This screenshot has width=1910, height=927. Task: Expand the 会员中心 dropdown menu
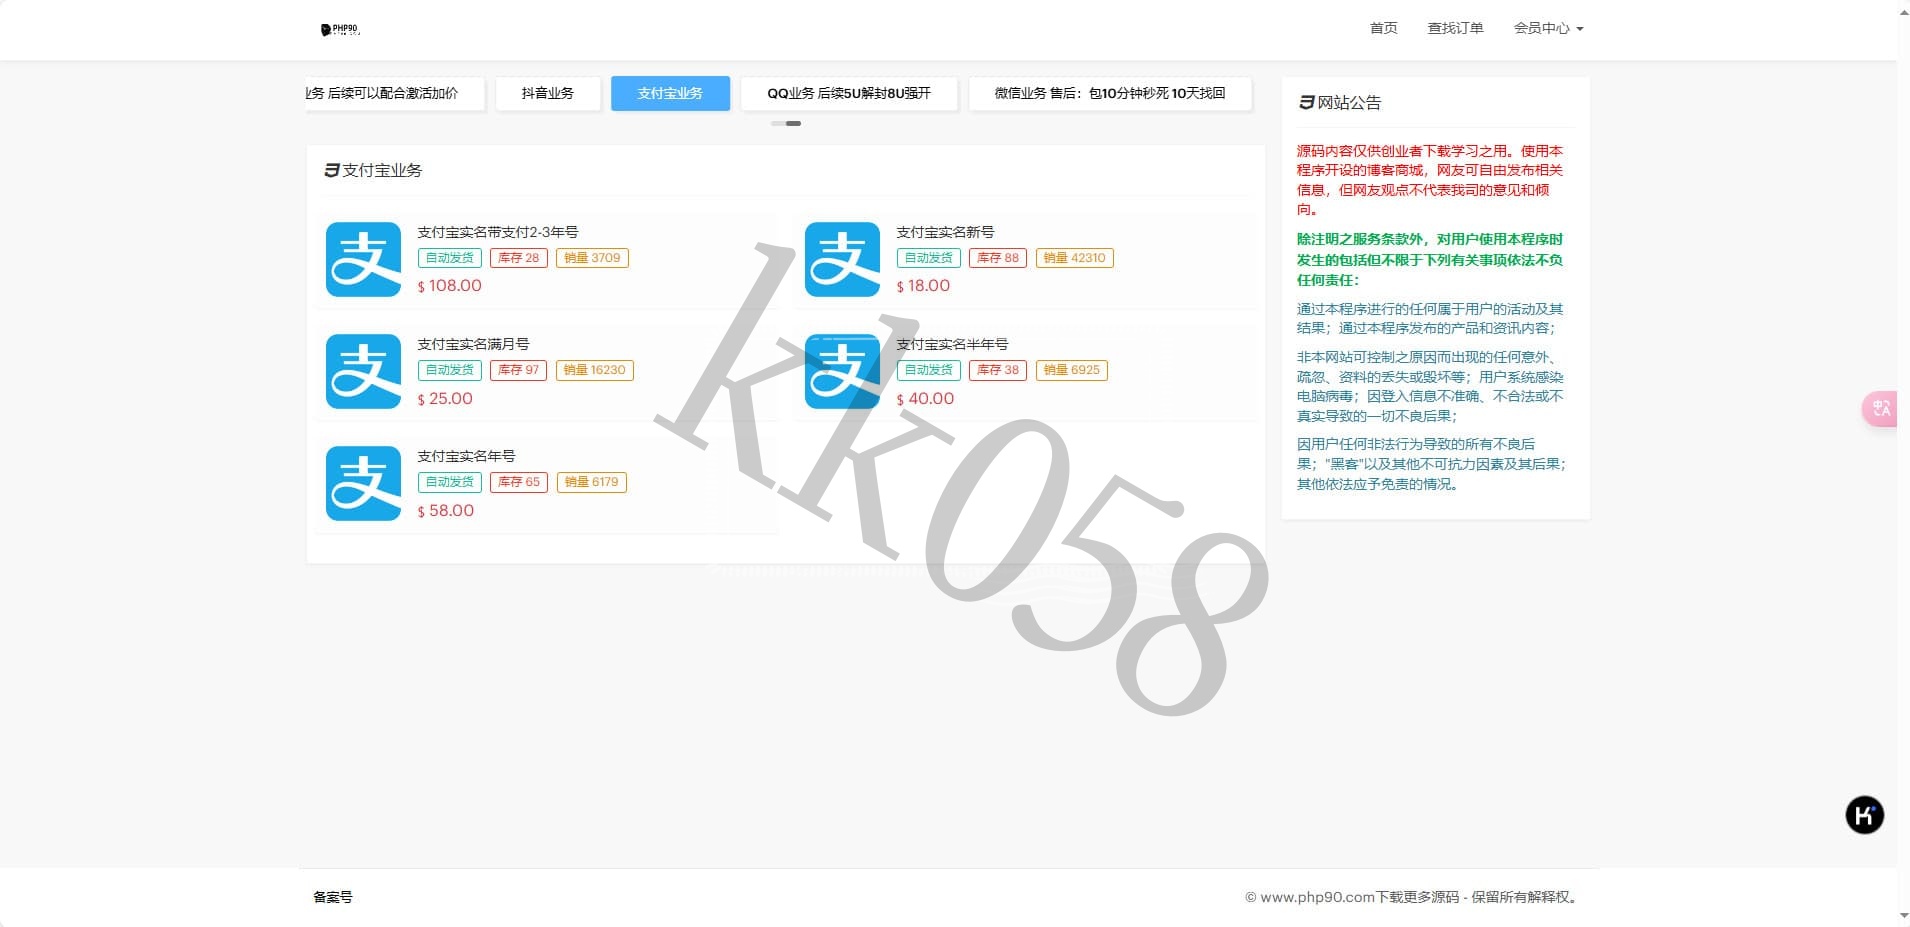click(1548, 28)
